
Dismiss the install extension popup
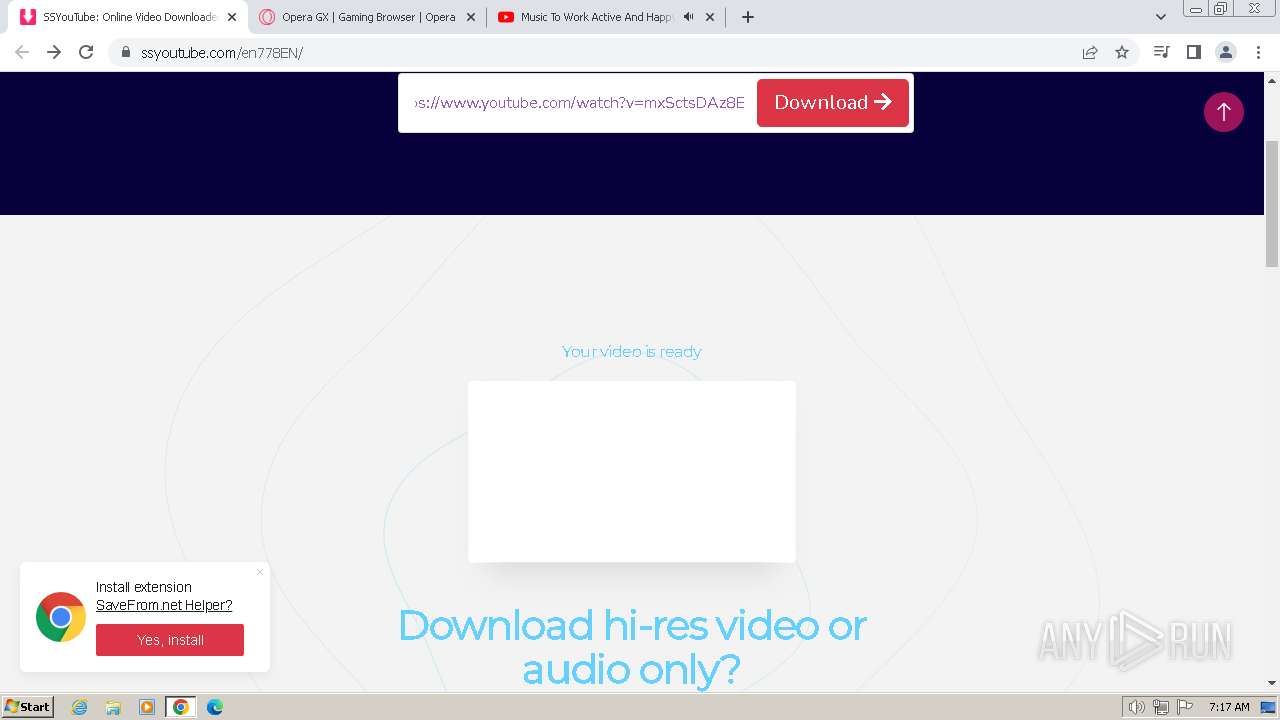pyautogui.click(x=260, y=572)
